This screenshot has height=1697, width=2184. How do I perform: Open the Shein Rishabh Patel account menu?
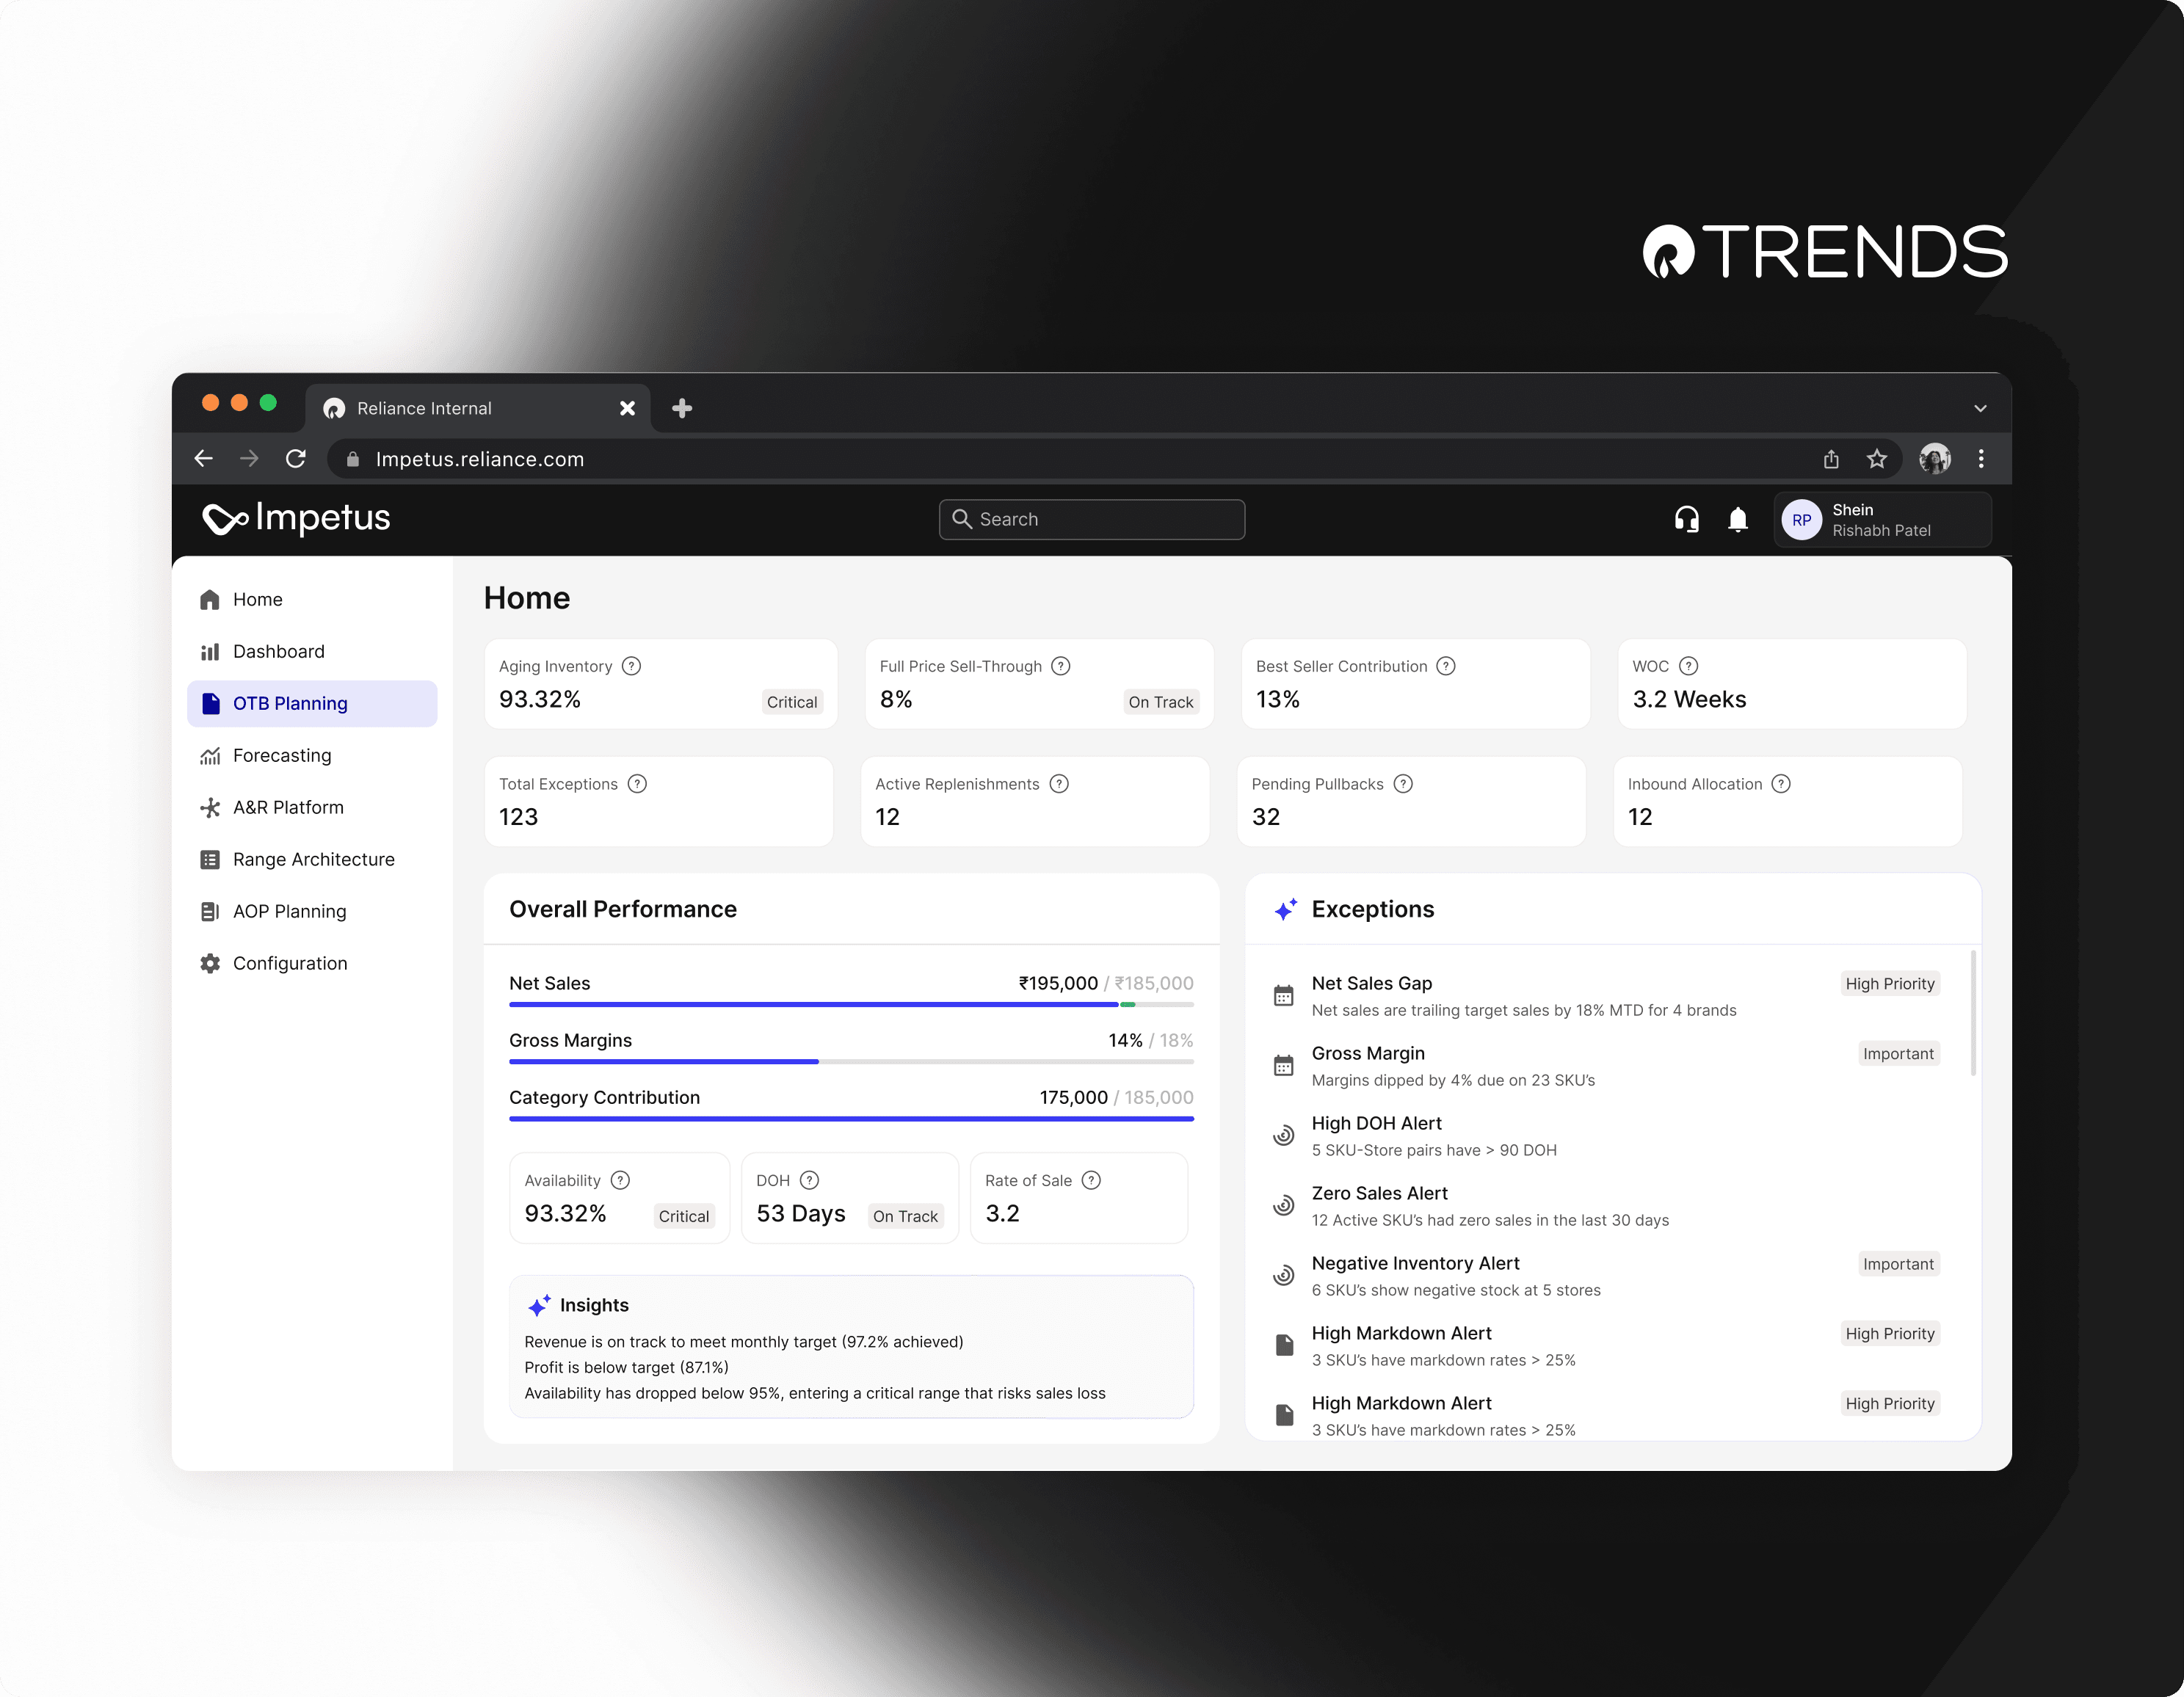coord(1882,520)
